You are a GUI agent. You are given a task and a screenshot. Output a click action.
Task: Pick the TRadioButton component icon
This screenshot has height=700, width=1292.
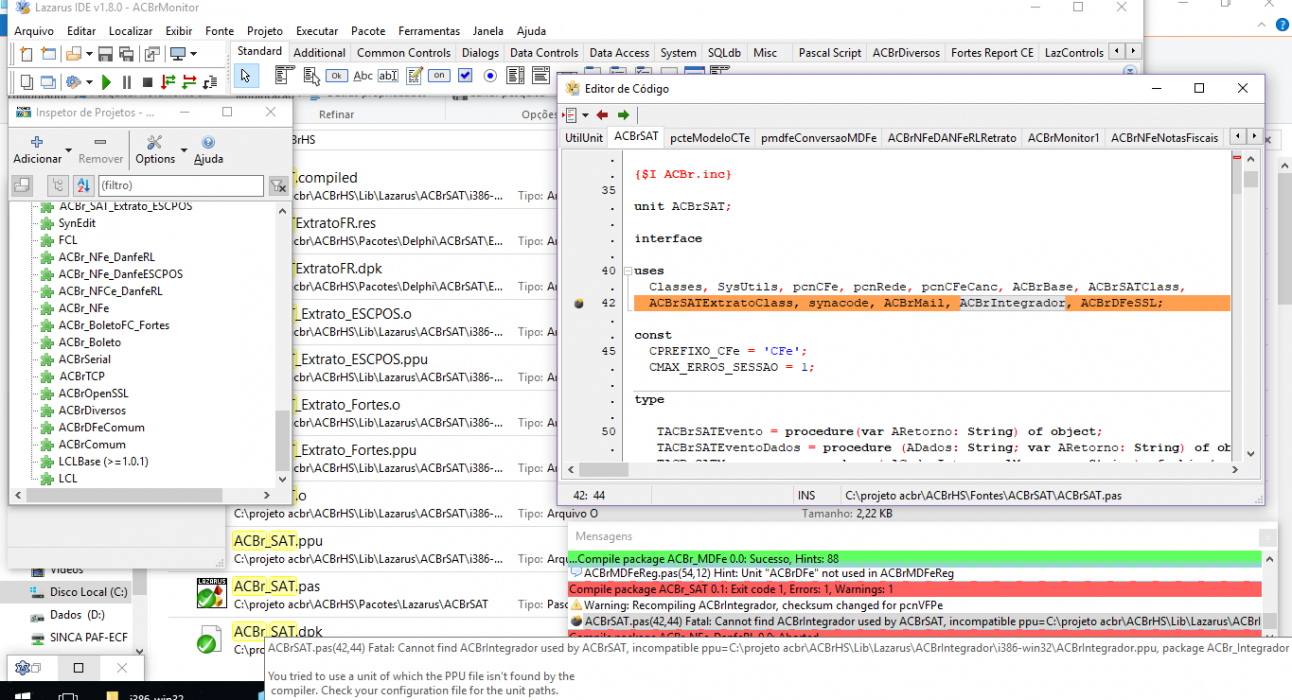click(x=490, y=76)
